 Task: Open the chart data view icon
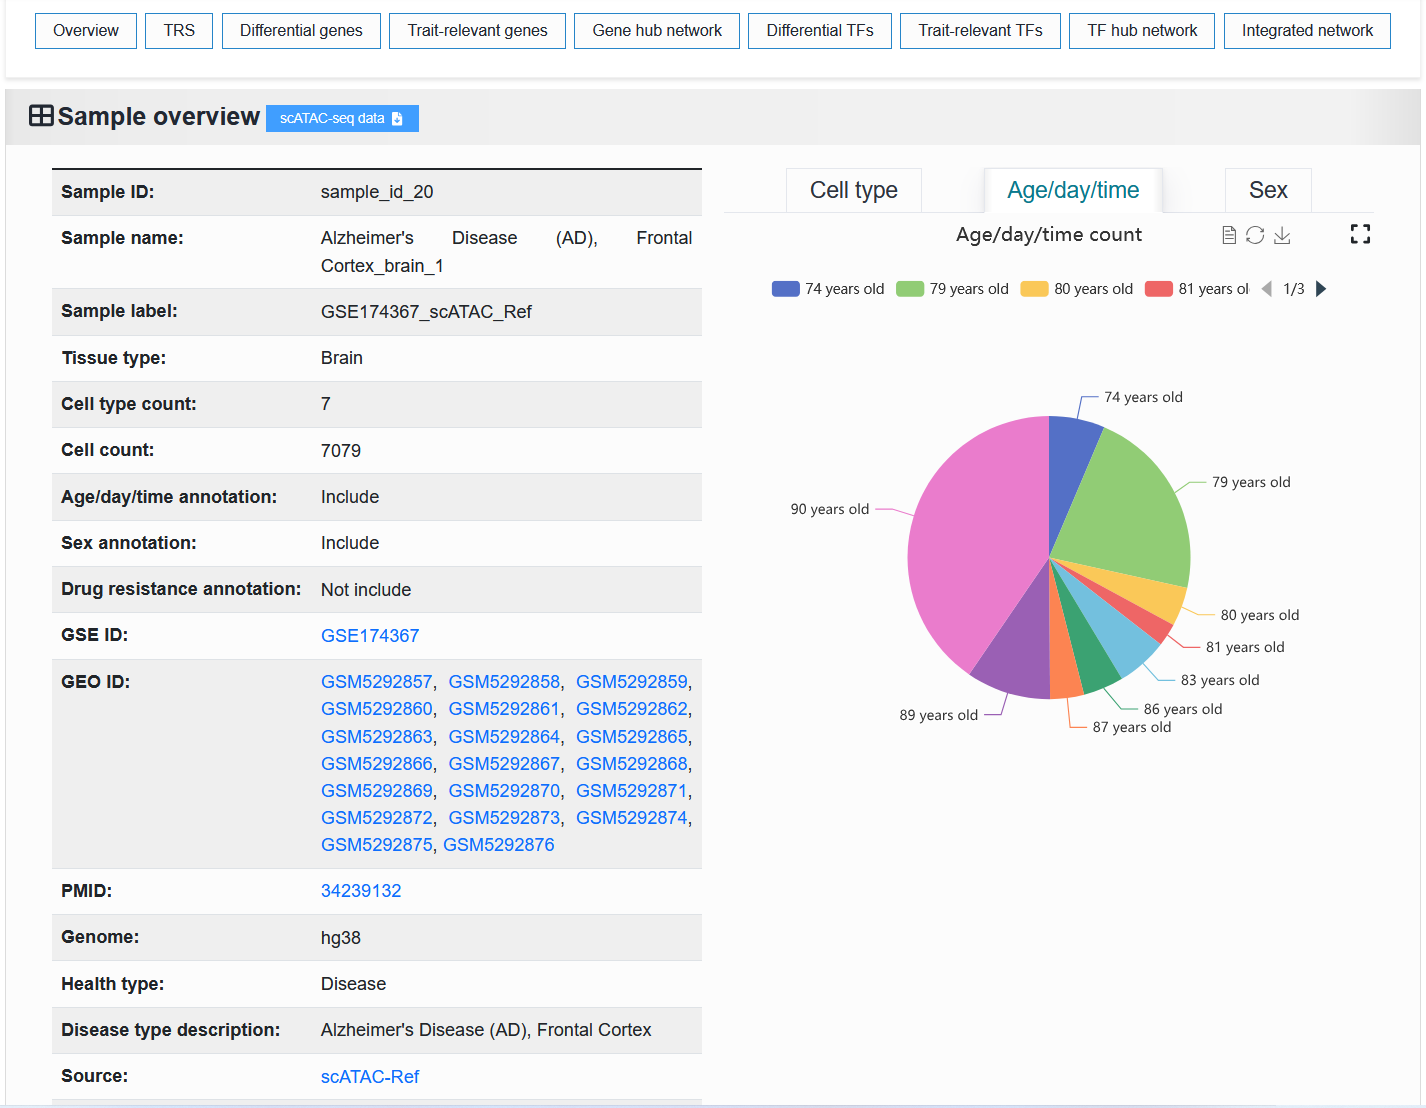(1229, 235)
